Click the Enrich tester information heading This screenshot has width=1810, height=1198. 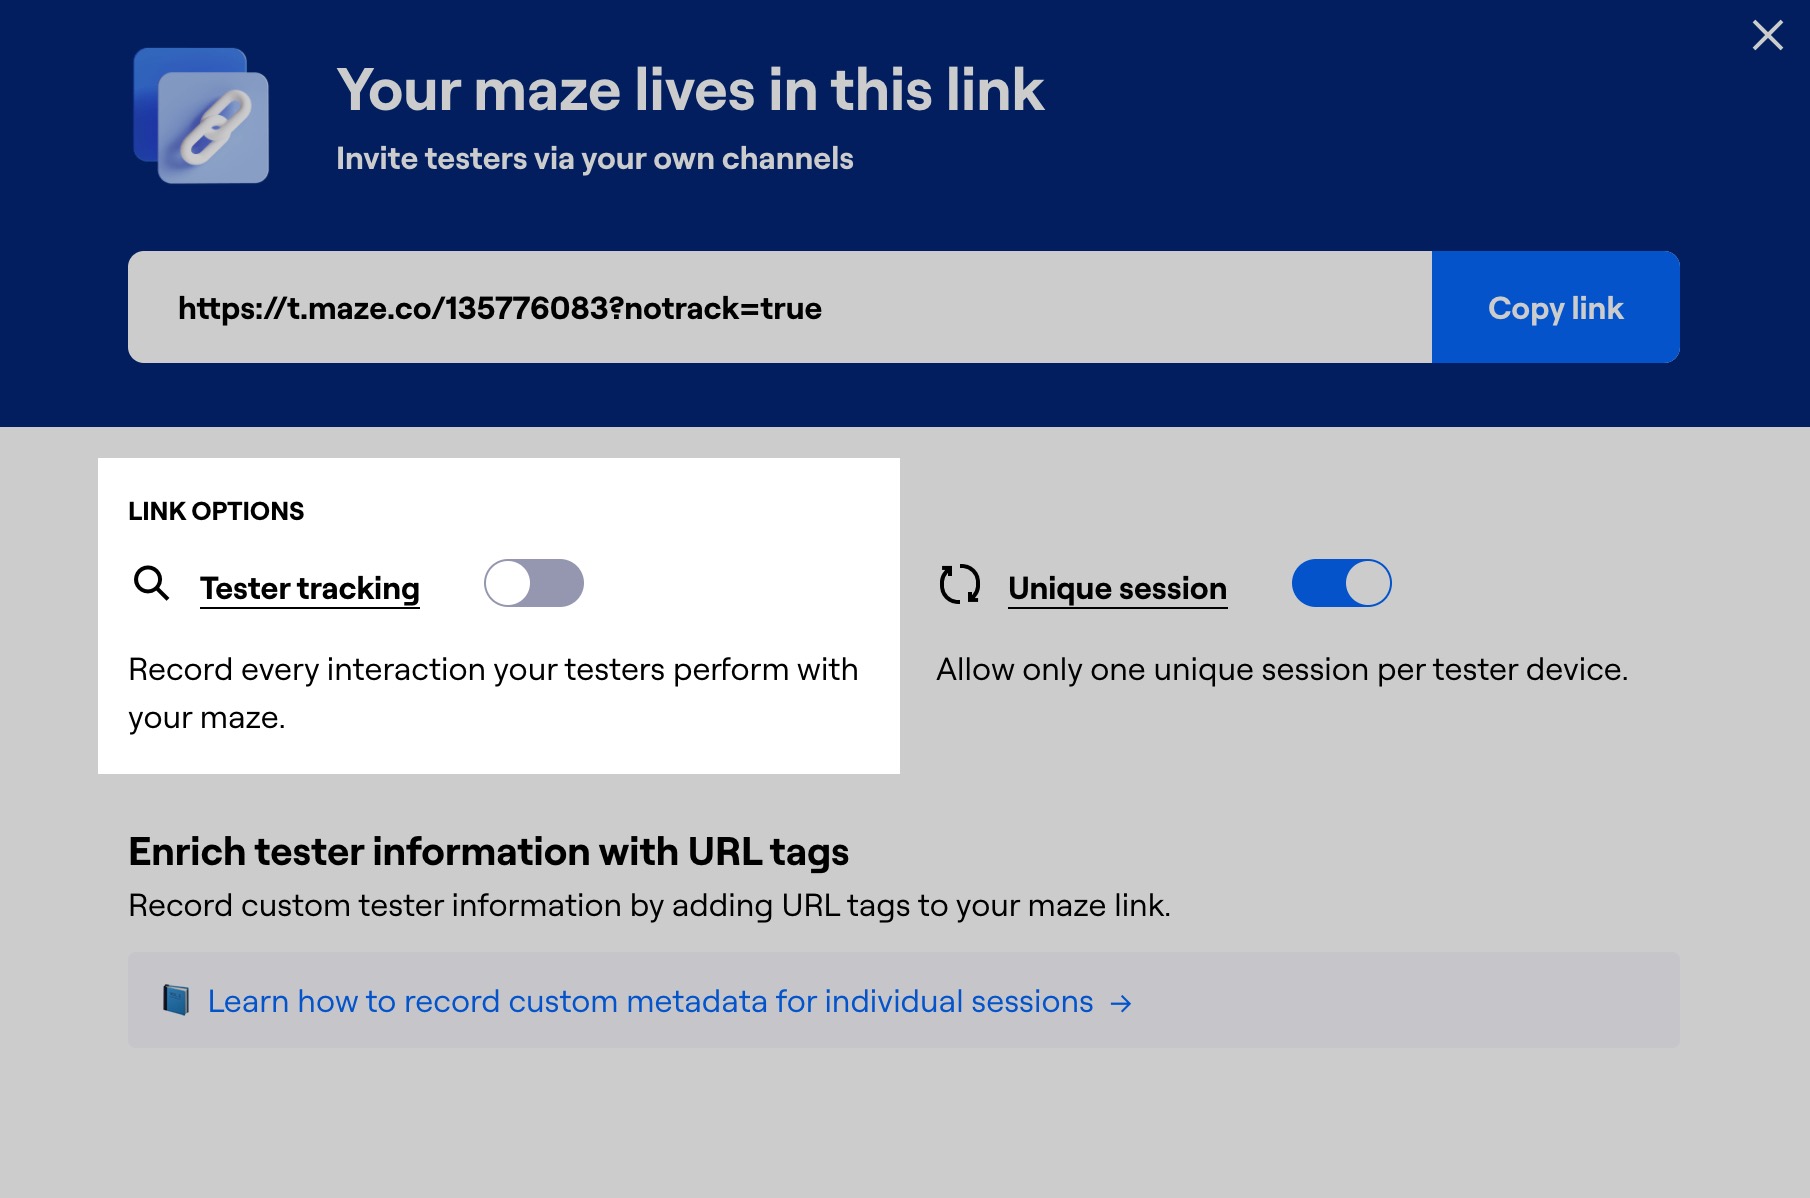point(487,851)
